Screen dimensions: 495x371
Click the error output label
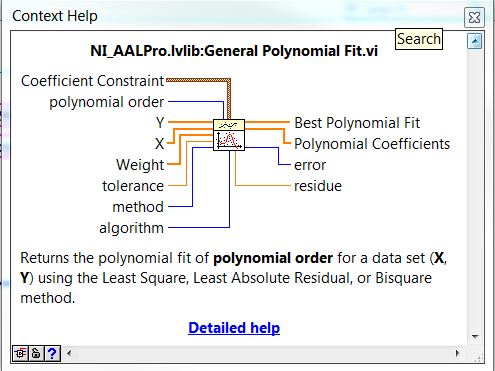click(x=310, y=165)
